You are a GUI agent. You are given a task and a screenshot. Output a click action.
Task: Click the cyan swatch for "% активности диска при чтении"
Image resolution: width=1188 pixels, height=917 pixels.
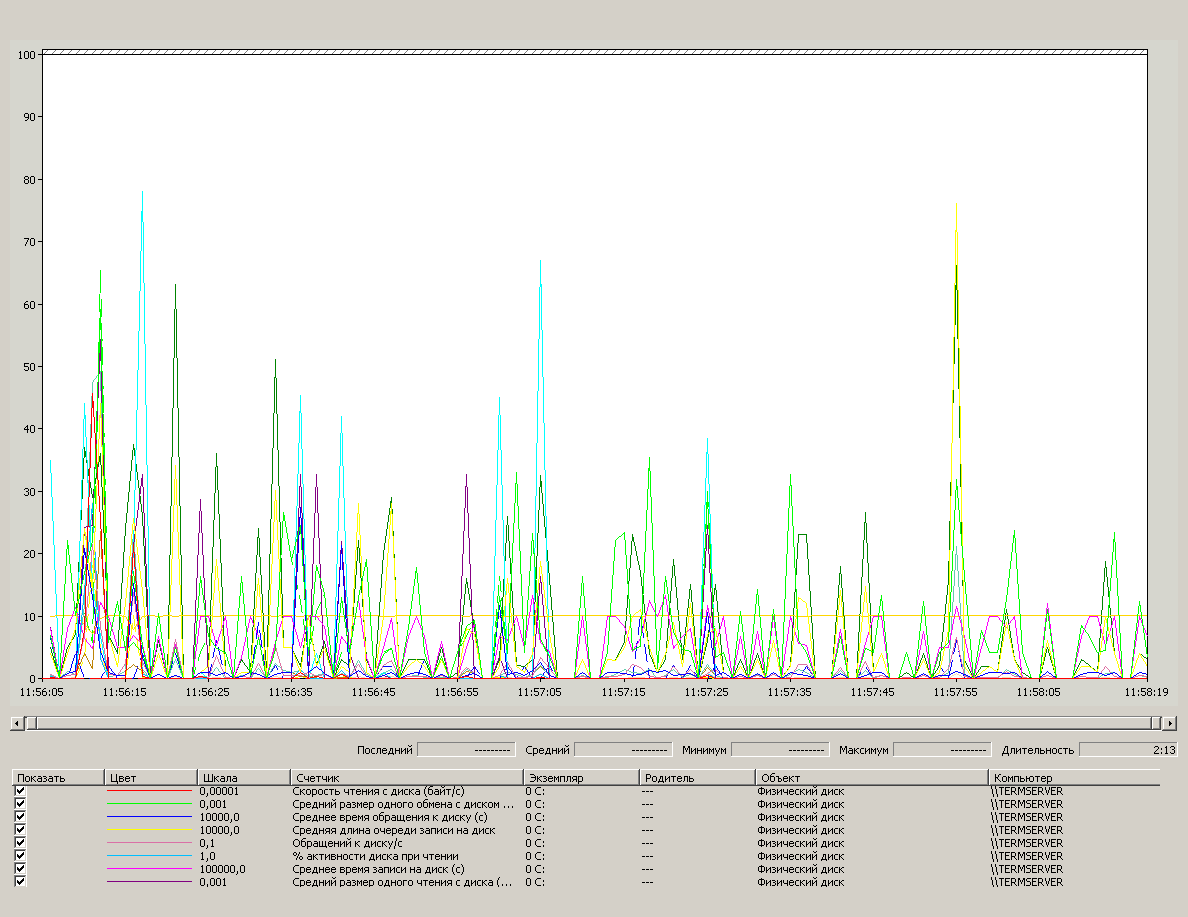point(149,856)
